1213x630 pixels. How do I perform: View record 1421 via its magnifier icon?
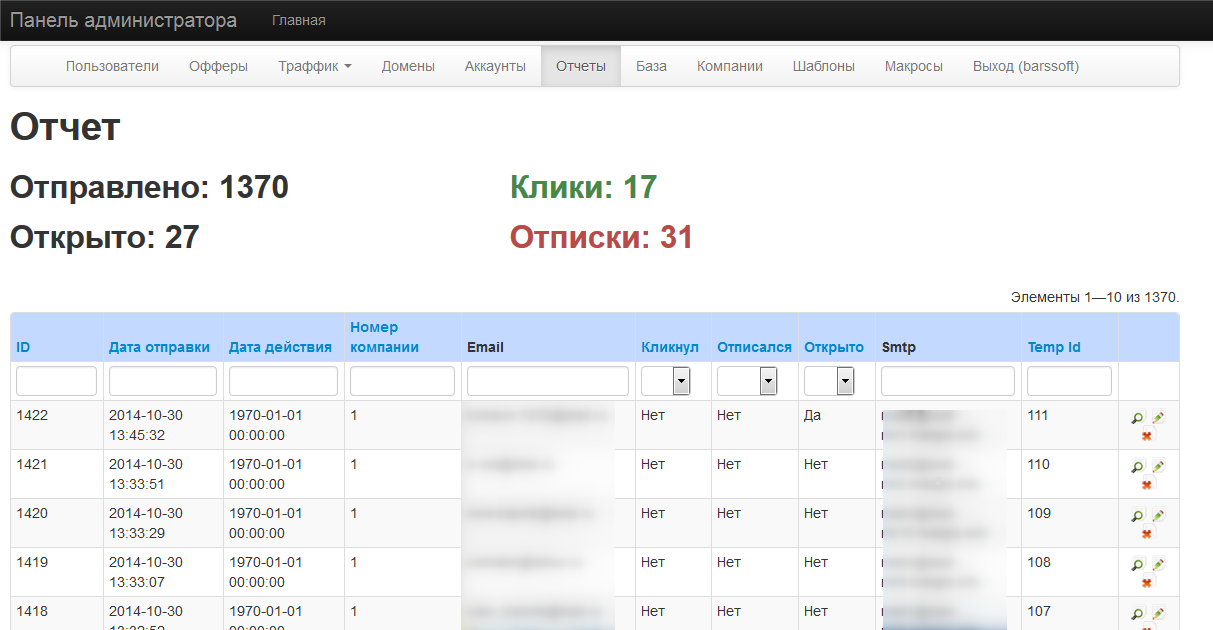(x=1136, y=465)
